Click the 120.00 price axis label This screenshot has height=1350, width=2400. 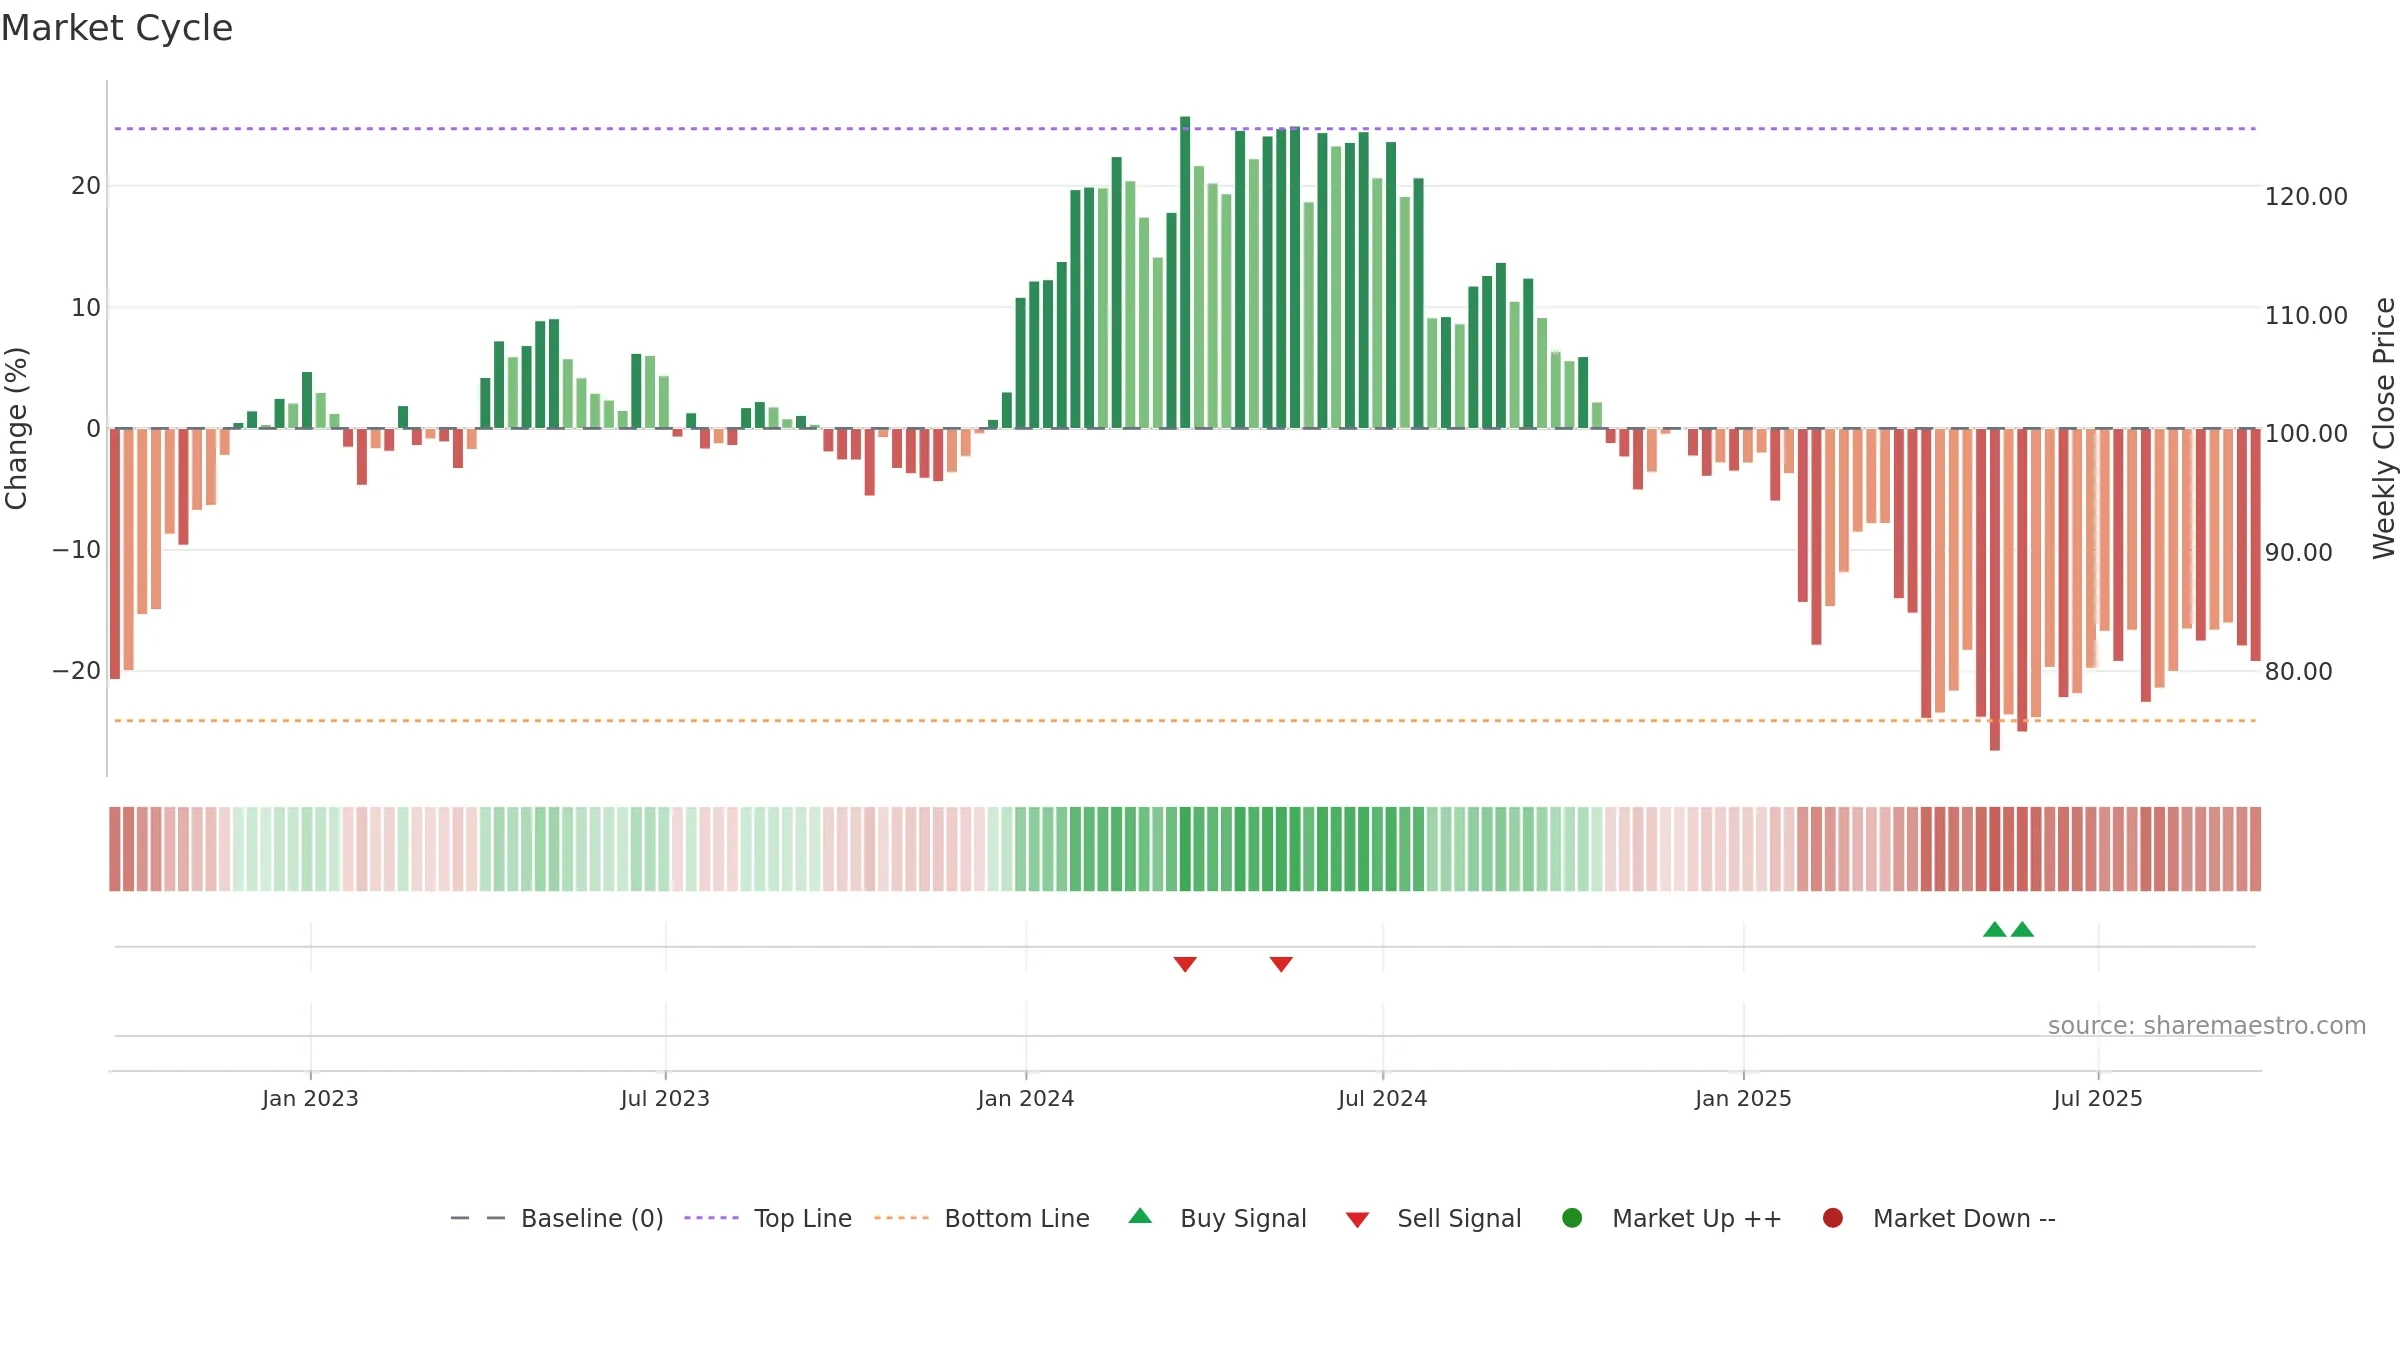point(2306,196)
